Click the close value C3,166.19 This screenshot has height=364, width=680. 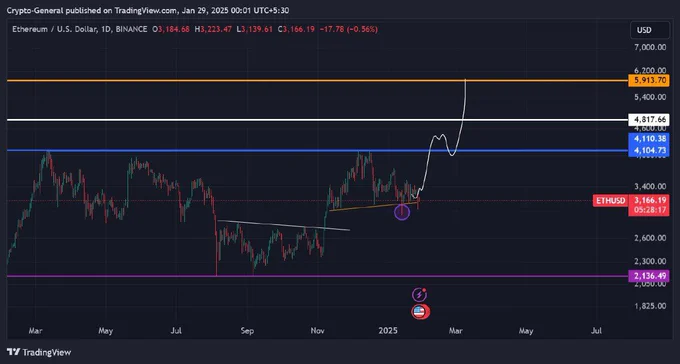[296, 30]
